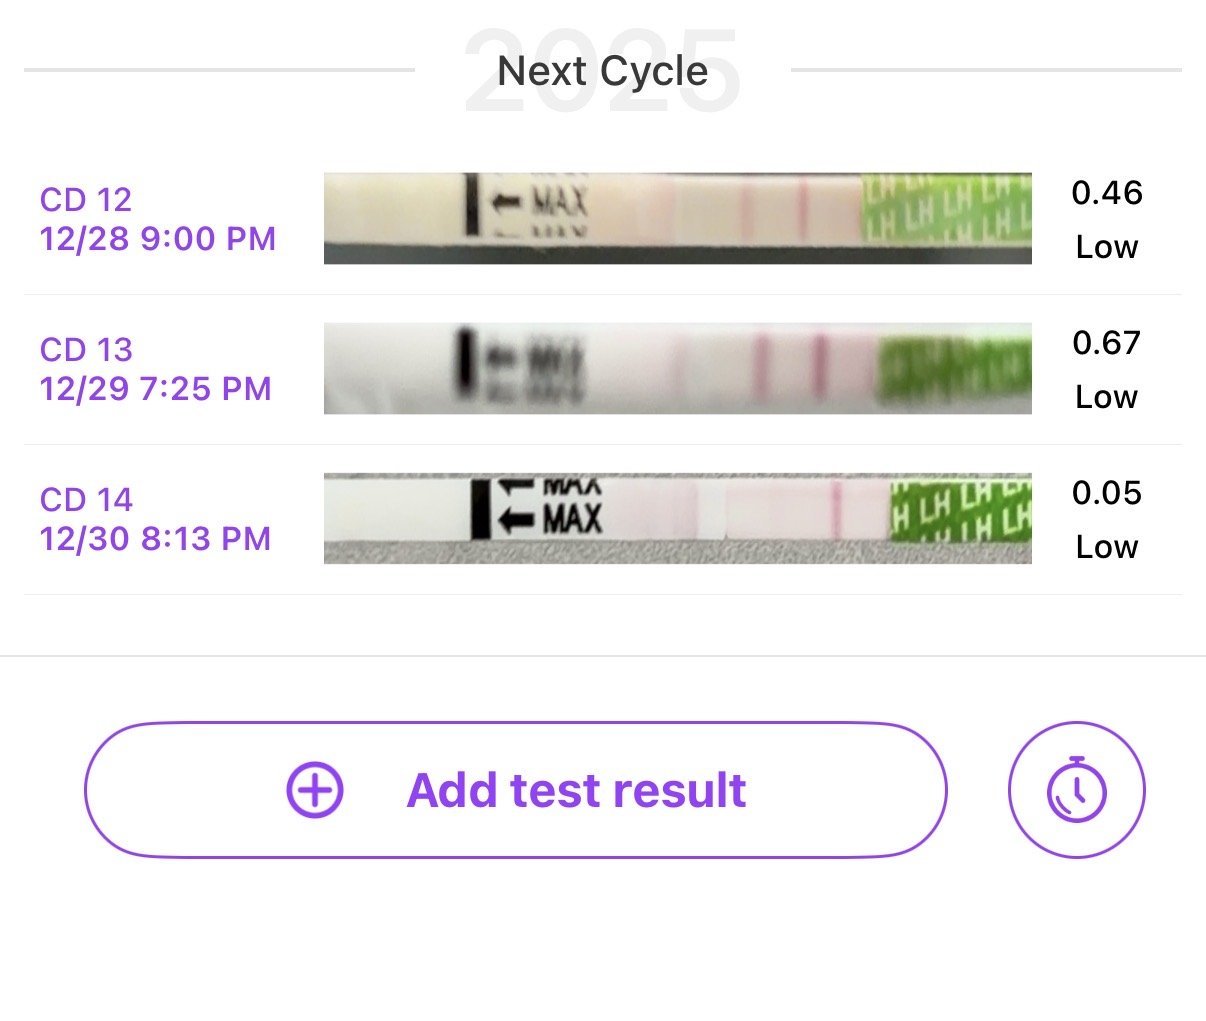Screen dimensions: 1206x1021
Task: Tap the Low status under 0.05
Action: 1106,547
